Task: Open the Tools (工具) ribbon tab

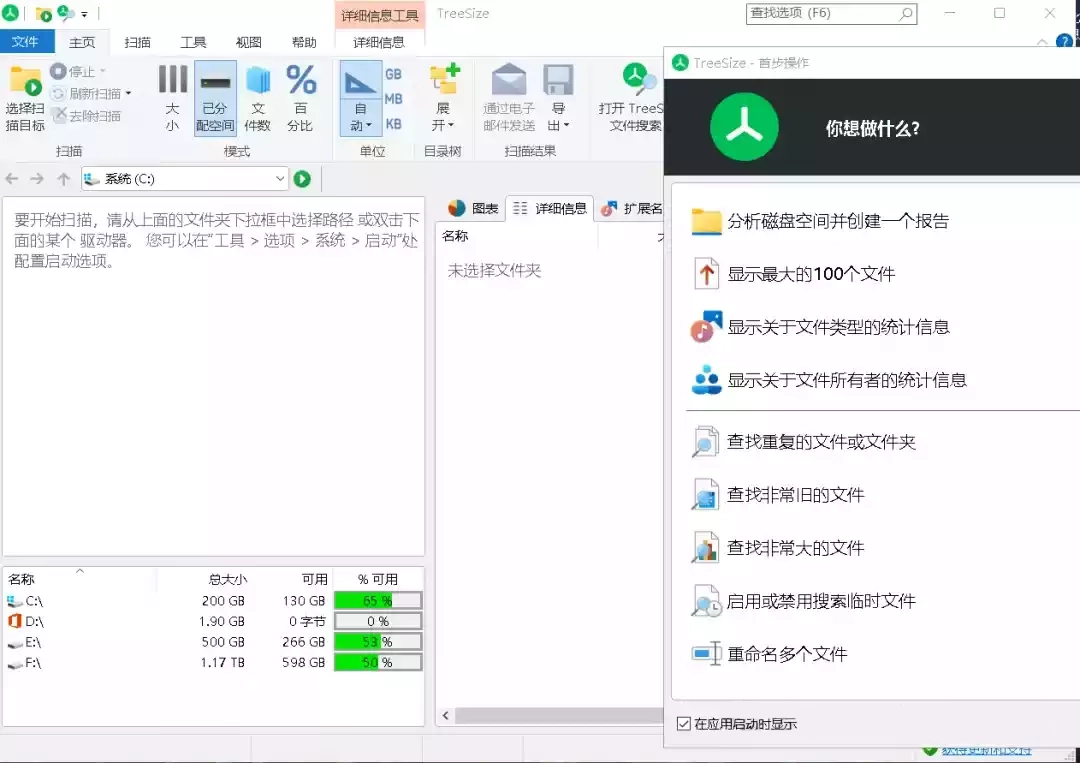Action: (x=193, y=42)
